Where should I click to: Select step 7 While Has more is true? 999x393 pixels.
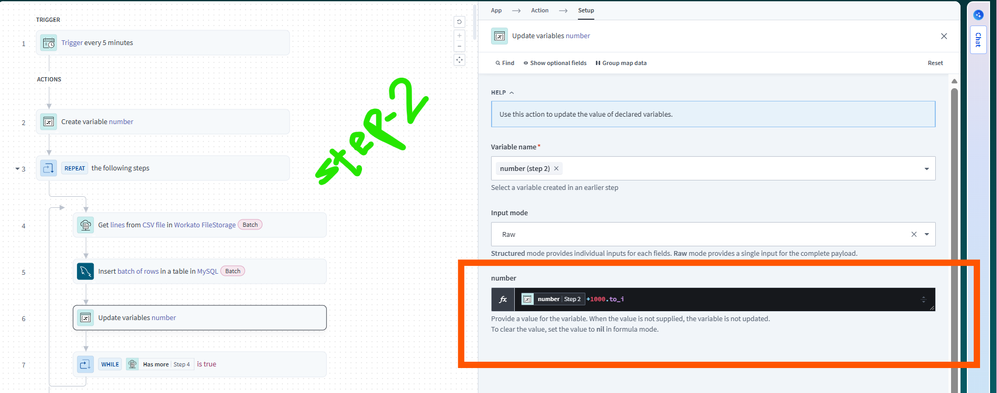click(x=200, y=364)
